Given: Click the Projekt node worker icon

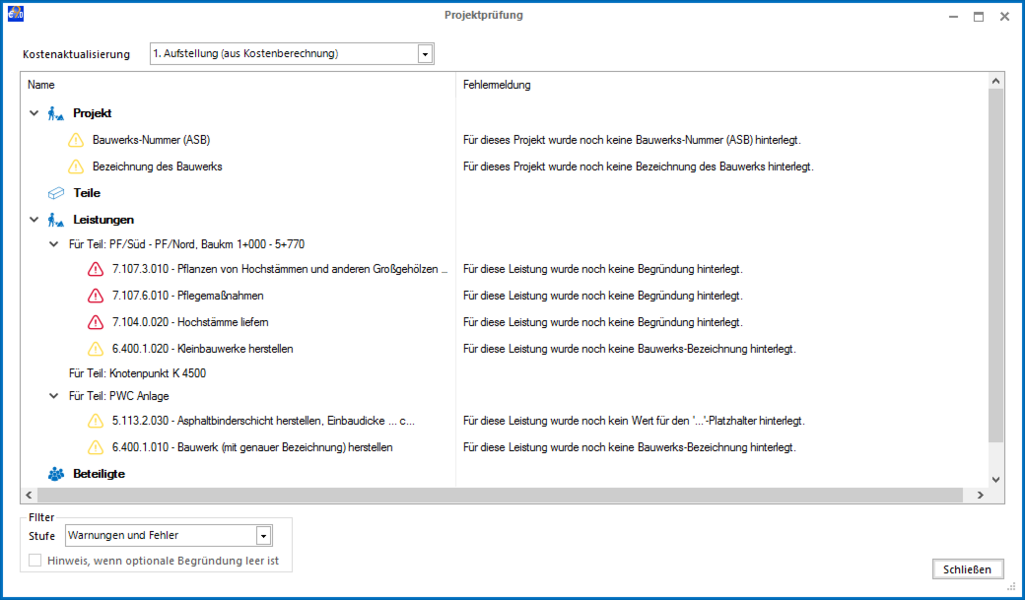Looking at the screenshot, I should coord(56,114).
